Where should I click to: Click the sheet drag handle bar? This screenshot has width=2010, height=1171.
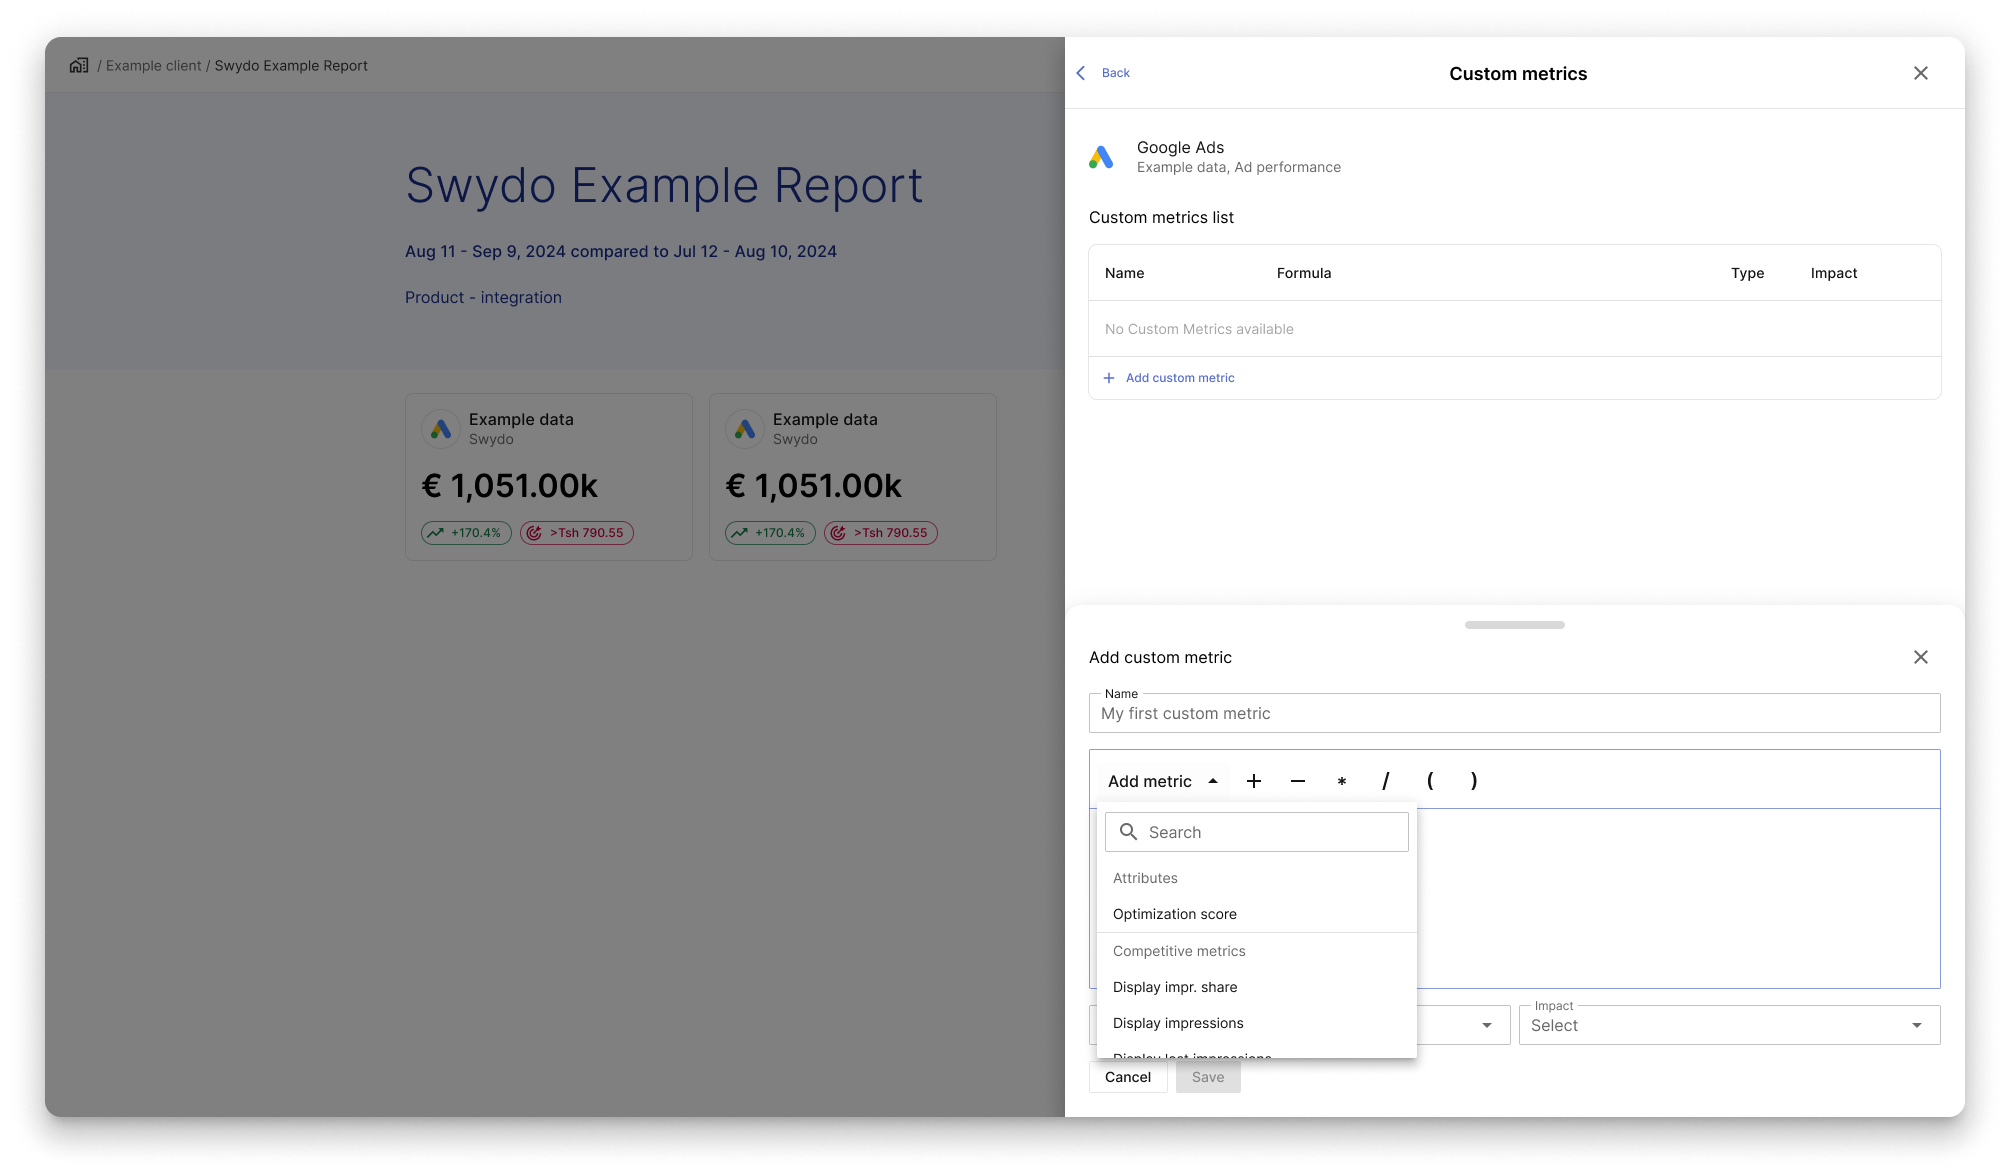coord(1515,625)
